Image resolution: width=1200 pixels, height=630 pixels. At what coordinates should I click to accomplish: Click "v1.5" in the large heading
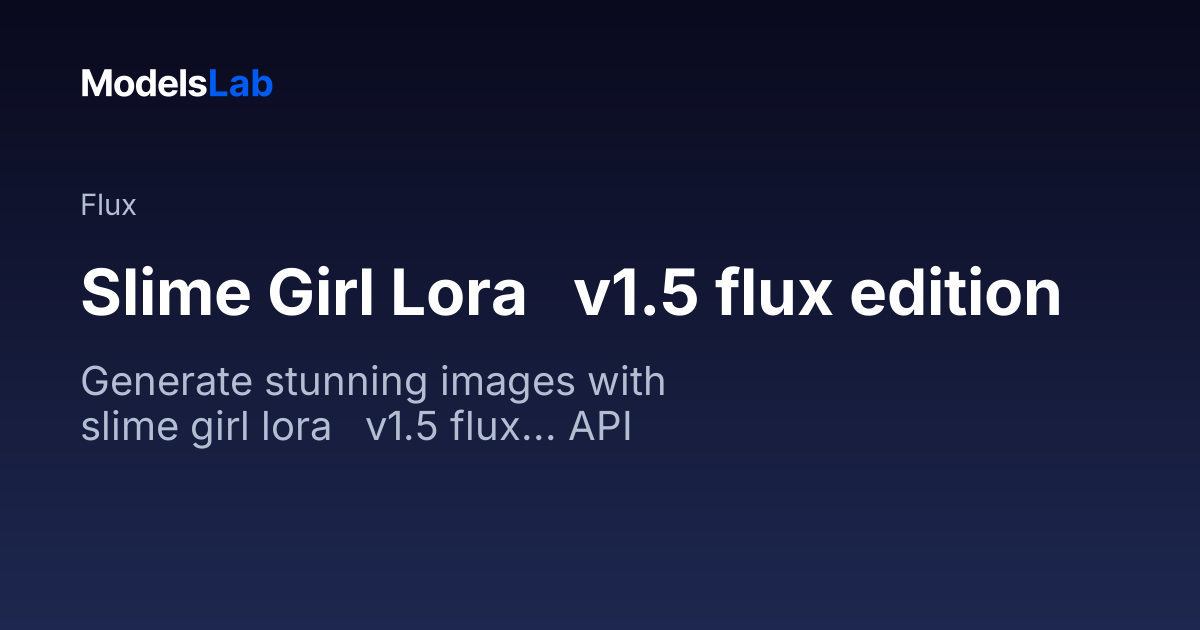(x=634, y=294)
